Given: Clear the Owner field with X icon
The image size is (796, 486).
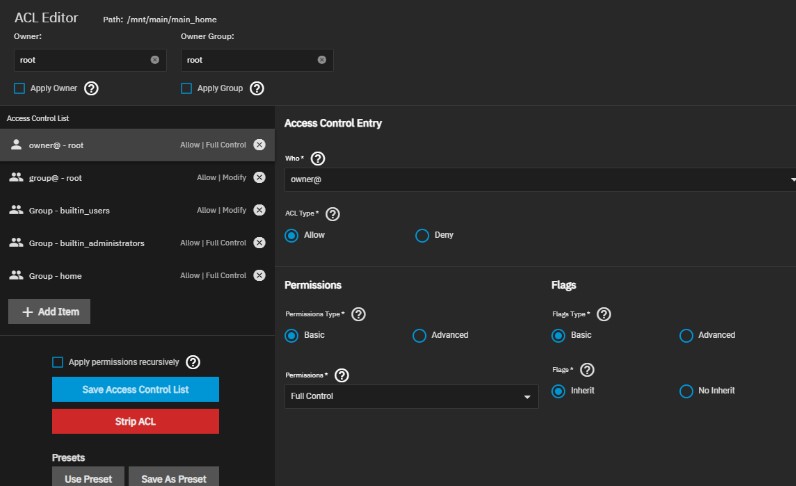Looking at the screenshot, I should click(x=155, y=60).
